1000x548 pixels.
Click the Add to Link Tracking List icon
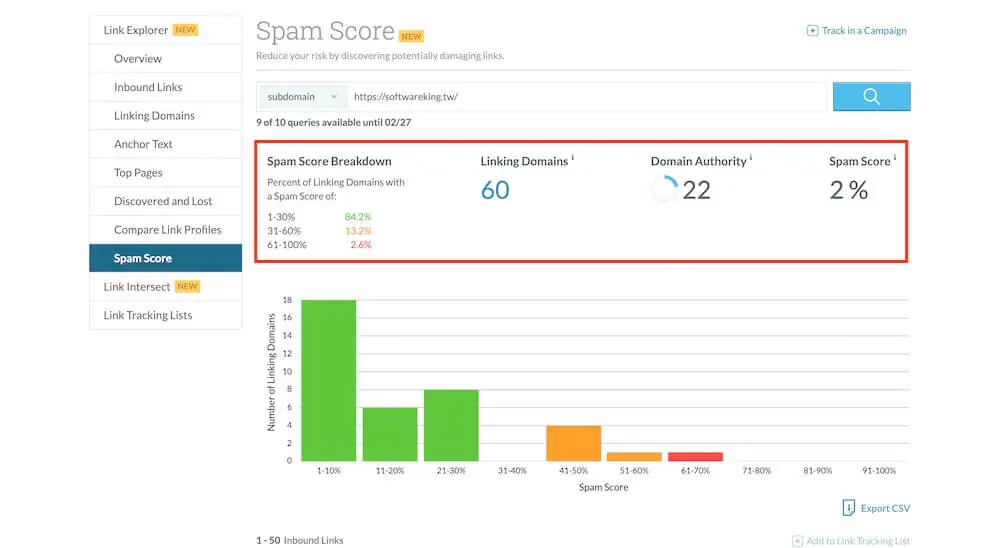(797, 541)
